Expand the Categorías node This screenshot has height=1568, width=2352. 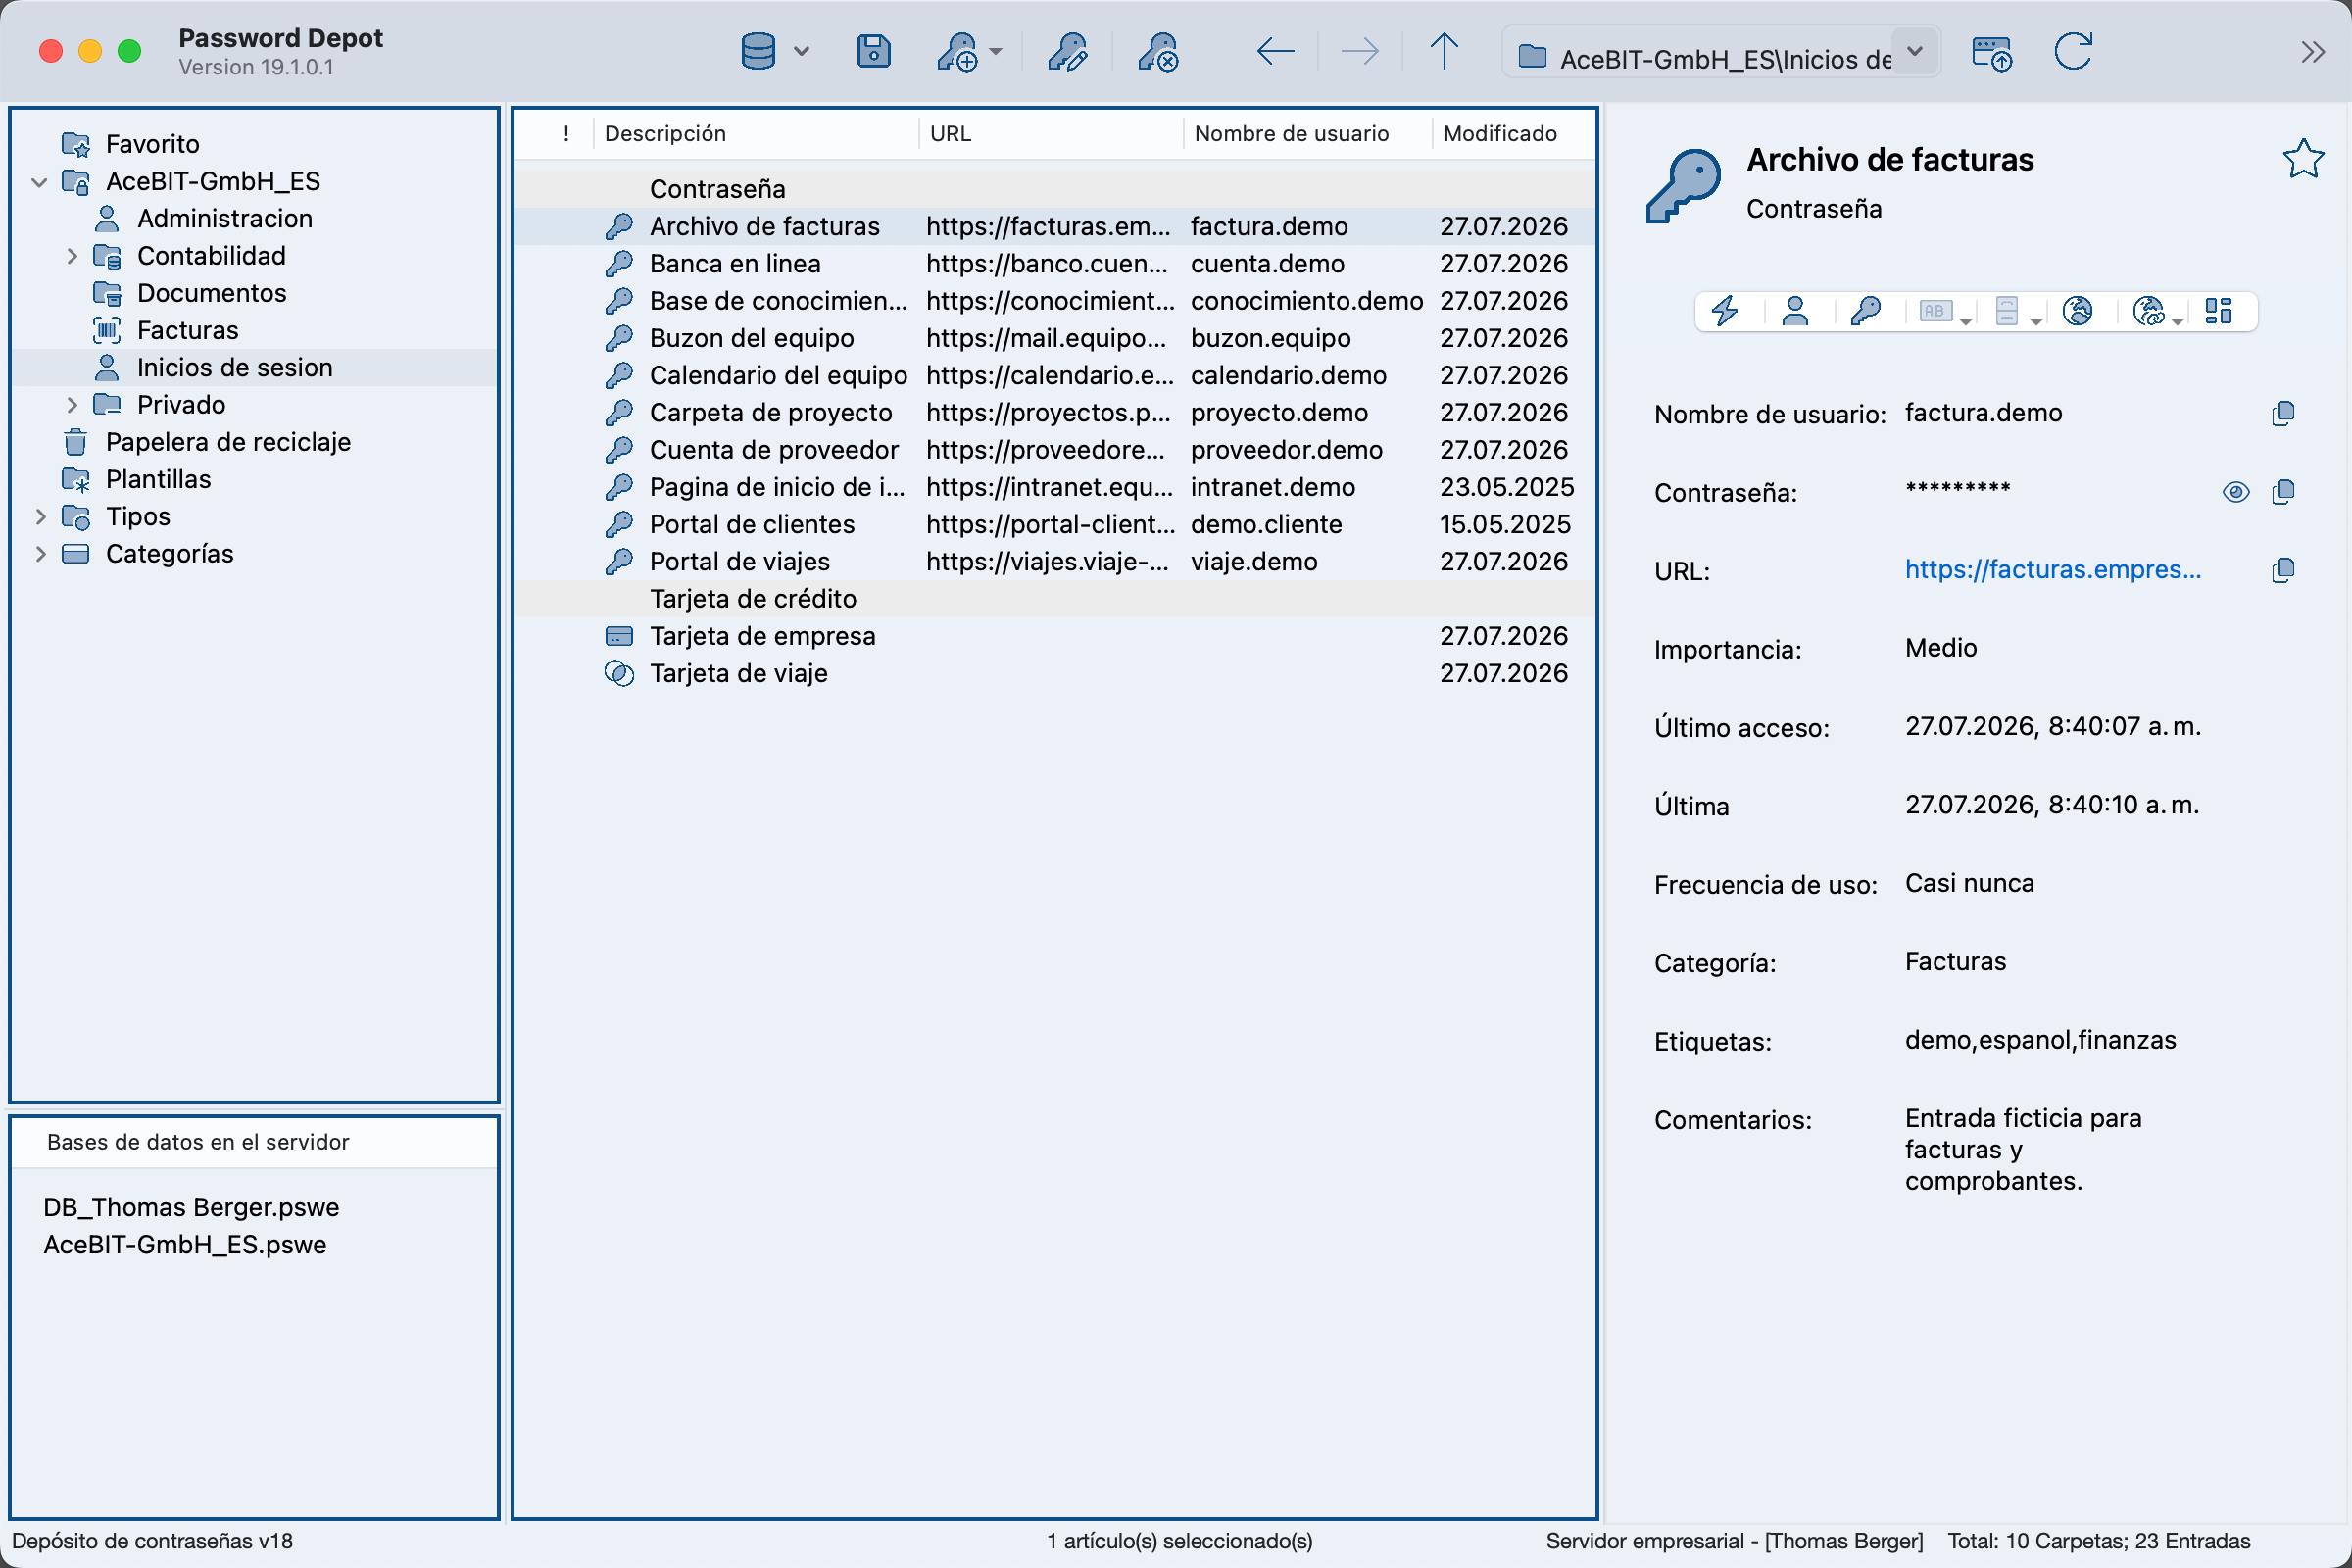40,554
